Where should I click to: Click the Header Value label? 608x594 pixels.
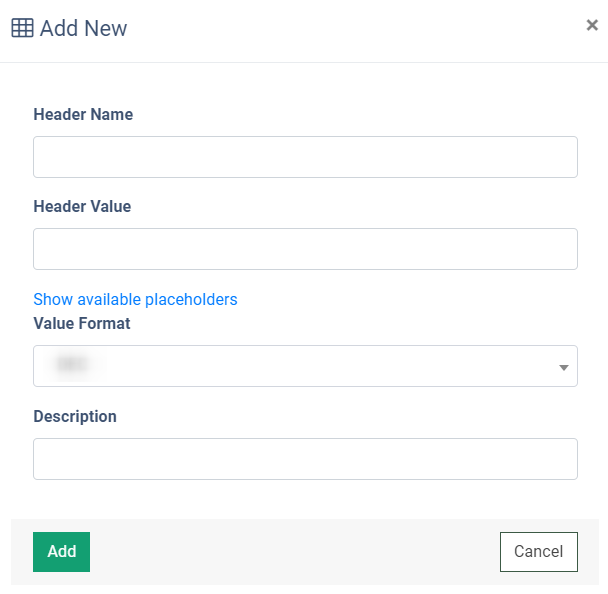pyautogui.click(x=82, y=206)
